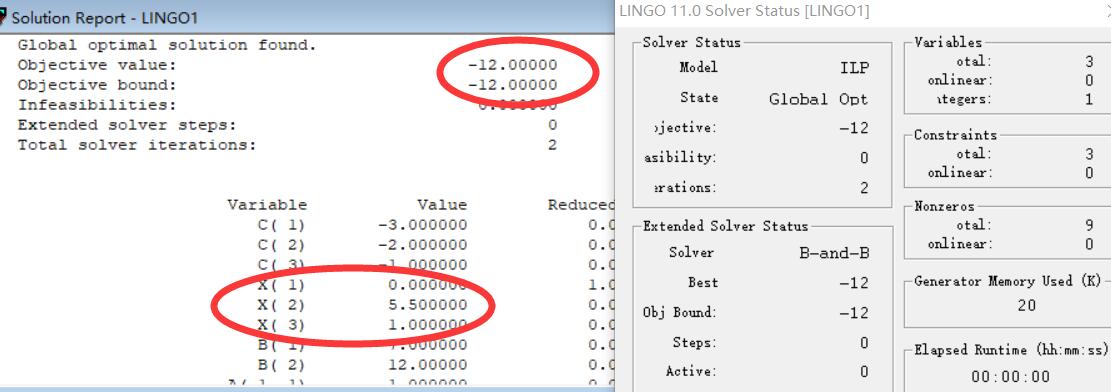Click the Elapsed Runtime 00:00:00 display

1011,376
